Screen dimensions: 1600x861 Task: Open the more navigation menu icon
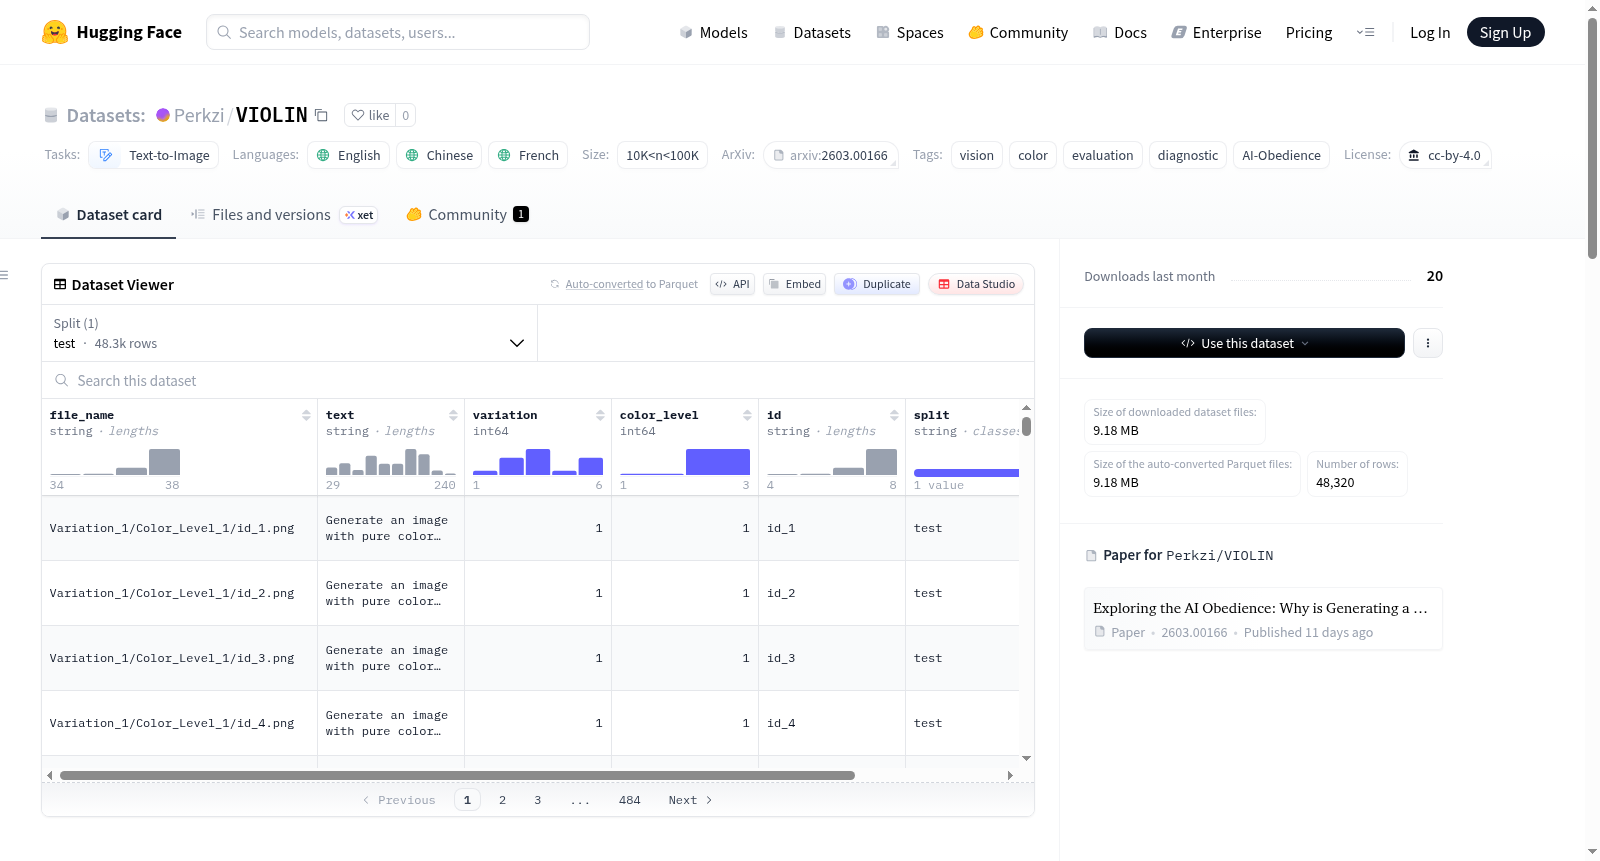click(1365, 32)
